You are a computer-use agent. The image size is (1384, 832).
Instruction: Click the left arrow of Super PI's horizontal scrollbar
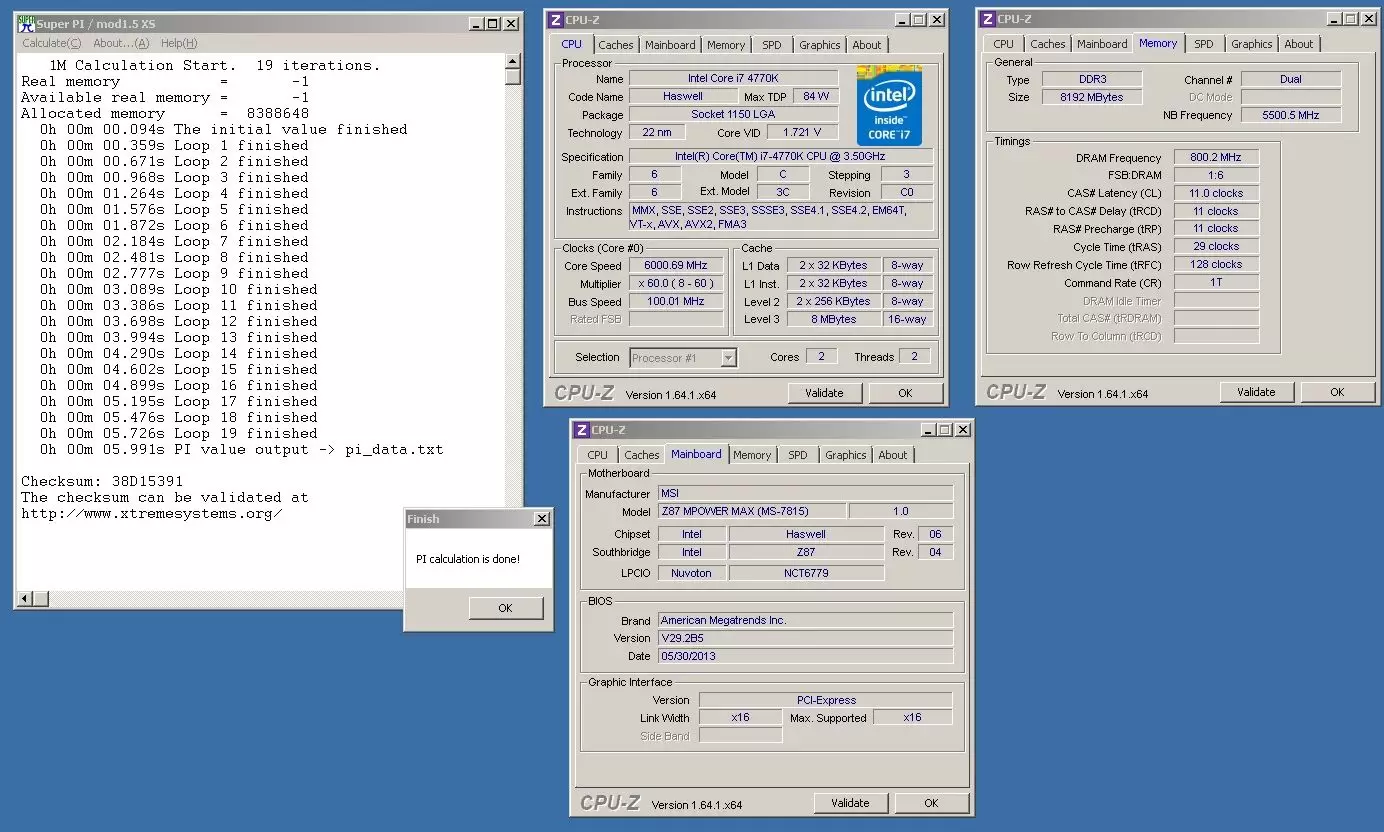coord(26,599)
